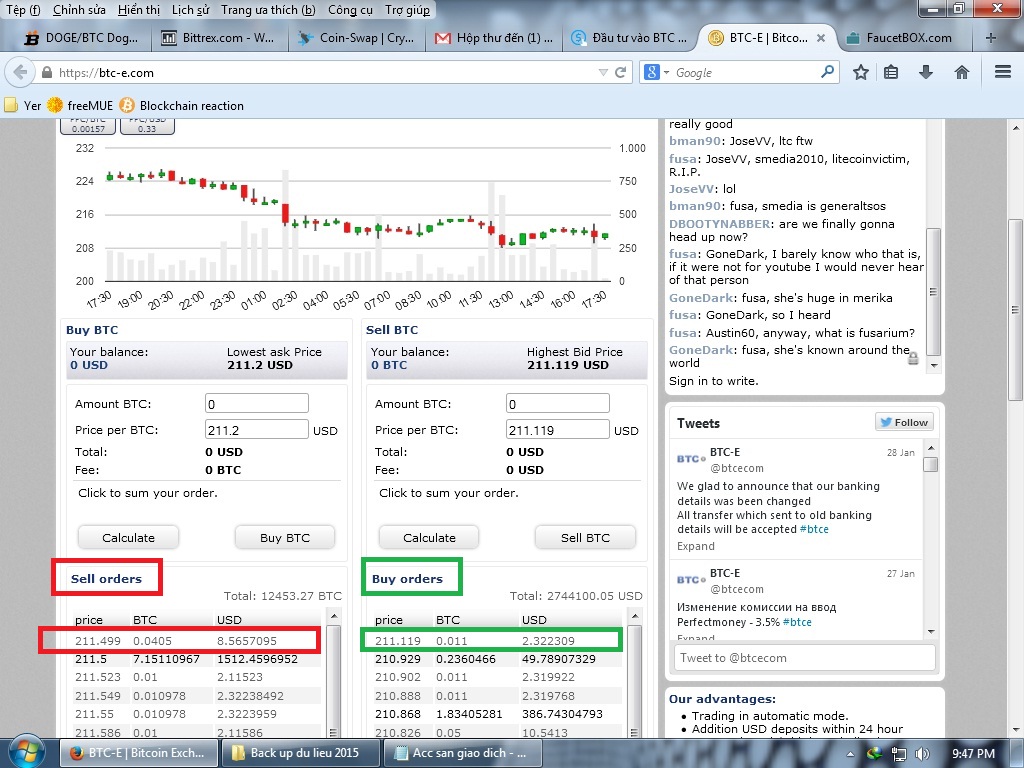Open the Google search engine dropdown
The image size is (1024, 768).
656,72
